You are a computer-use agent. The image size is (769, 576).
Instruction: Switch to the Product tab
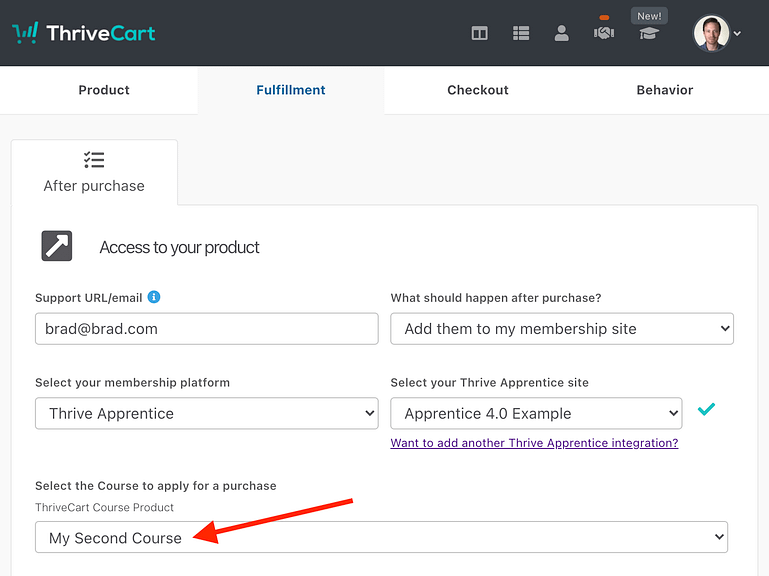pos(104,90)
